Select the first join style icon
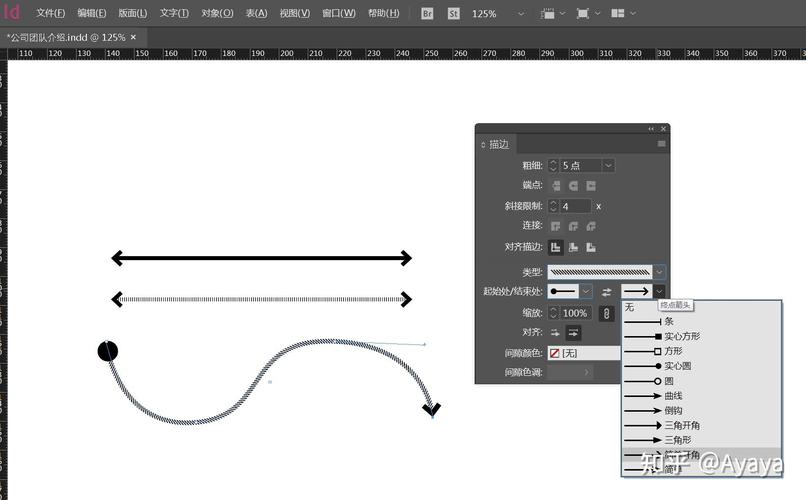The height and width of the screenshot is (500, 806). point(556,226)
